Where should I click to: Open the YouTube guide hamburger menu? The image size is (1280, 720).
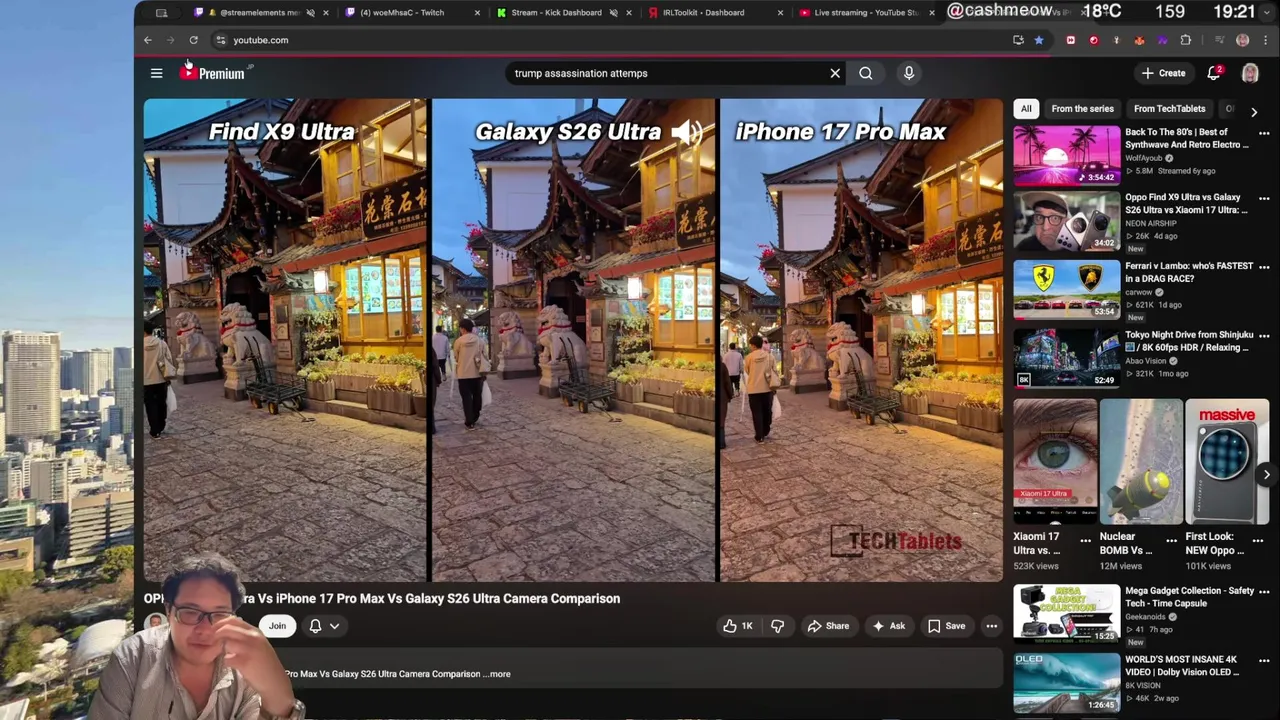156,73
